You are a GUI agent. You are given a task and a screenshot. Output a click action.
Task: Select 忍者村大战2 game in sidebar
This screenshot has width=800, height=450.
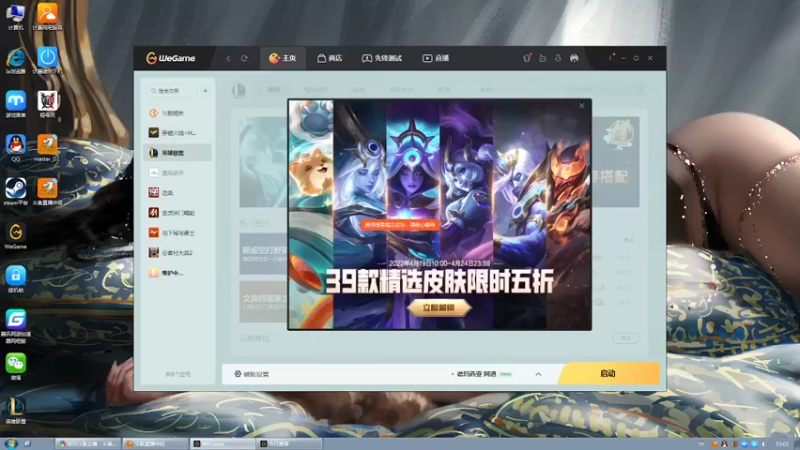(x=178, y=253)
